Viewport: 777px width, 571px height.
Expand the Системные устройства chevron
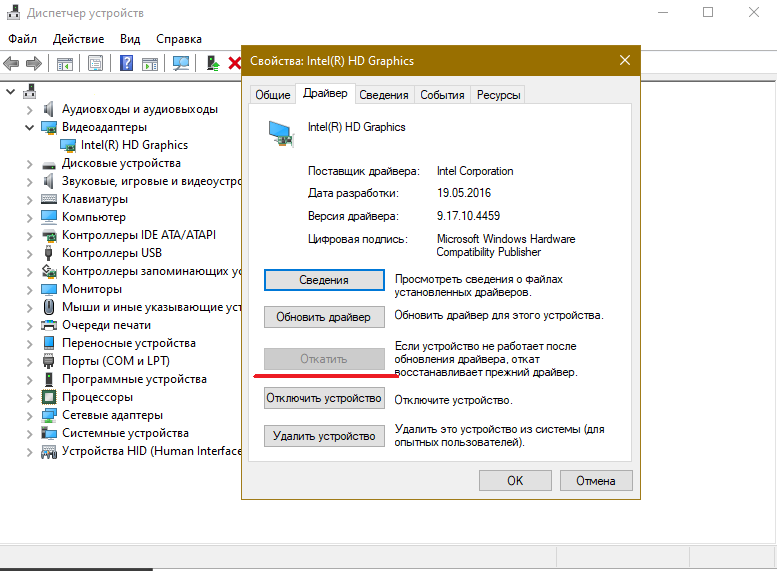pos(30,434)
